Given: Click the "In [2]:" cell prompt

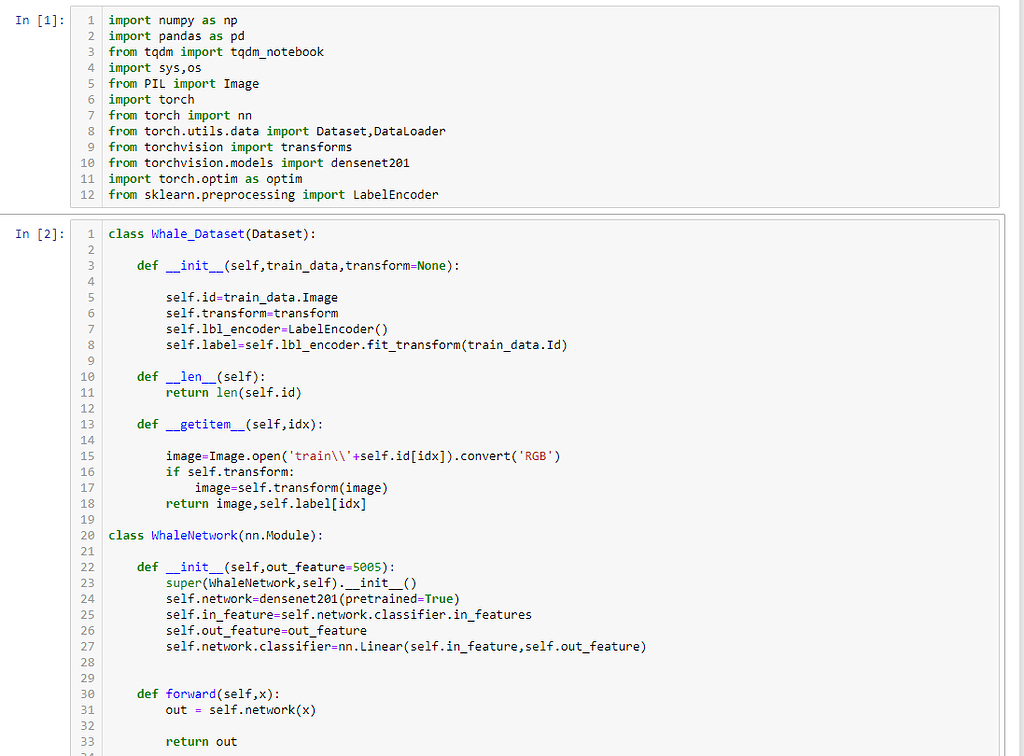Looking at the screenshot, I should click(x=40, y=234).
